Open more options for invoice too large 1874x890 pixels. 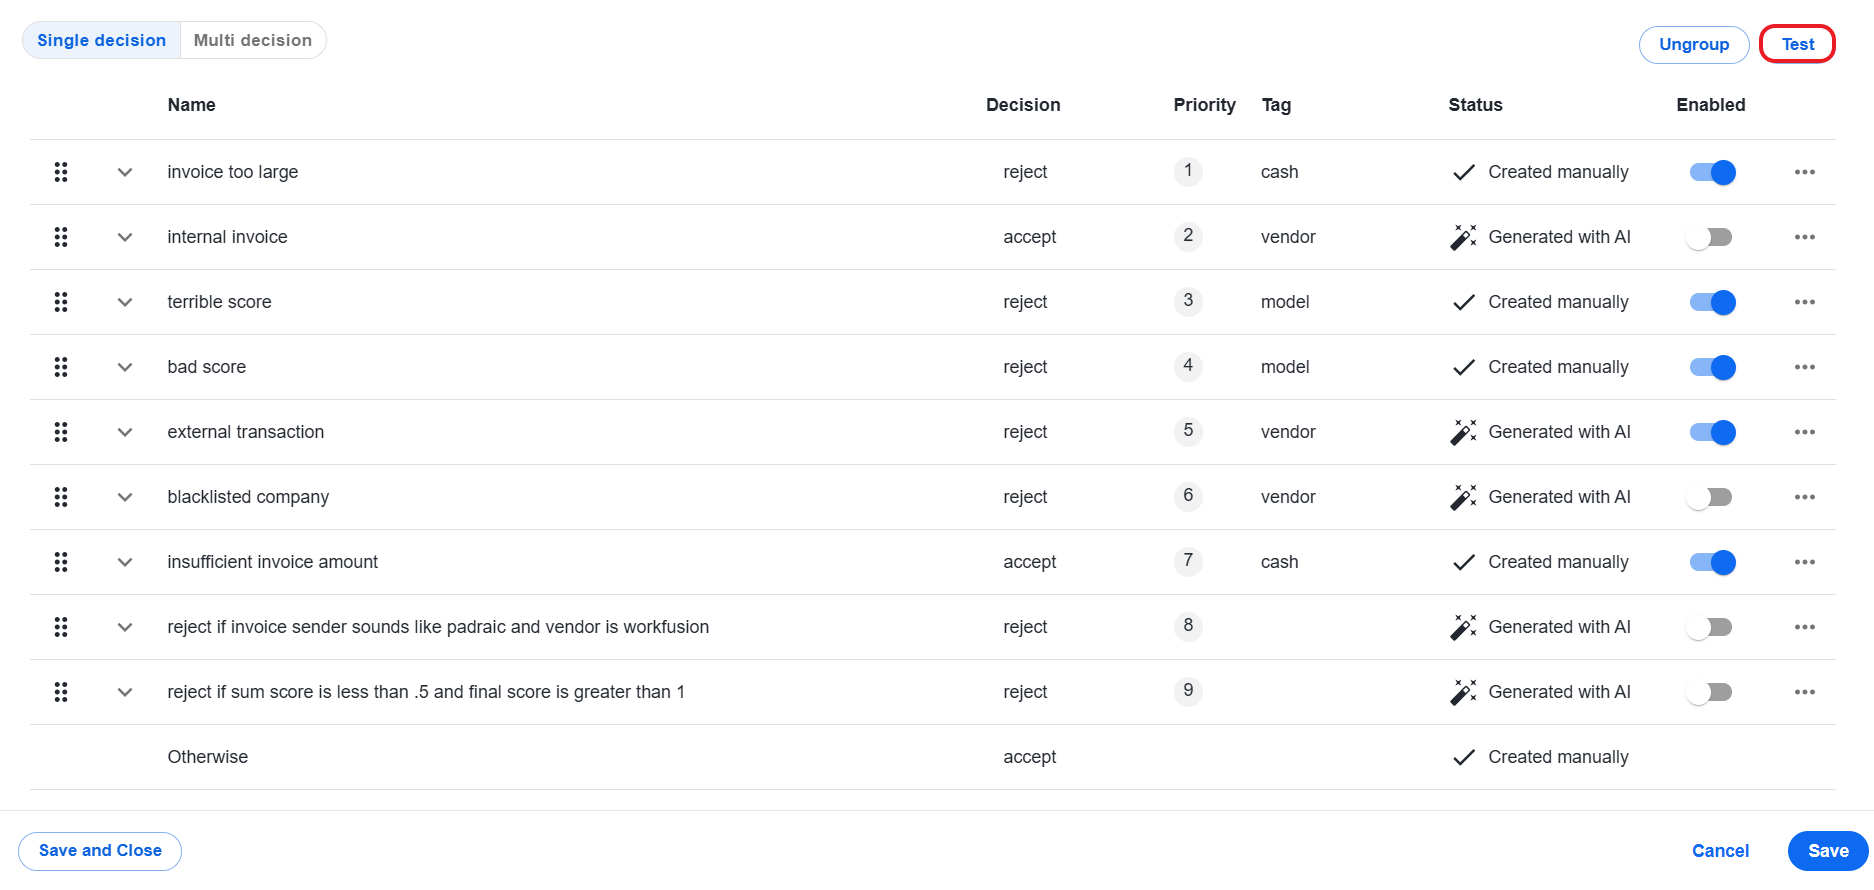pyautogui.click(x=1804, y=172)
